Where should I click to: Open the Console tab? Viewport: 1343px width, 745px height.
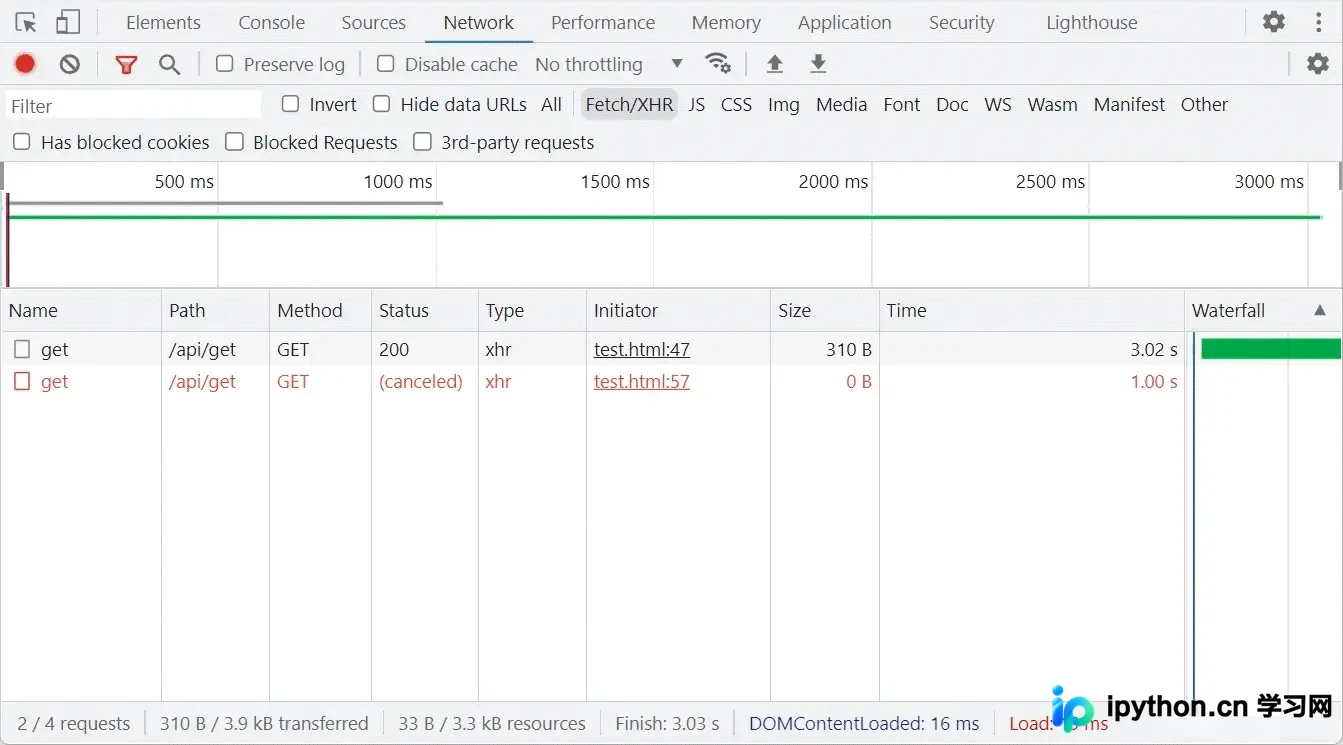pos(271,22)
